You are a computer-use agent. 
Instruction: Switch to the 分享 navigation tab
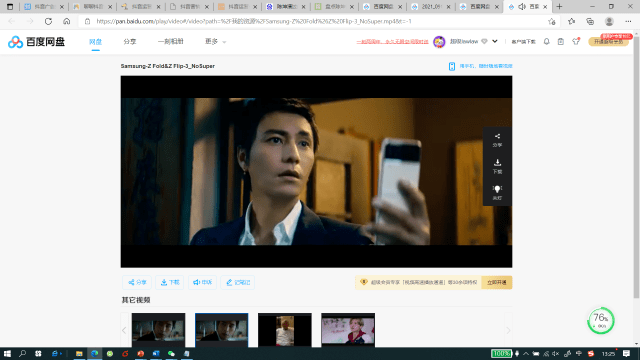point(130,42)
